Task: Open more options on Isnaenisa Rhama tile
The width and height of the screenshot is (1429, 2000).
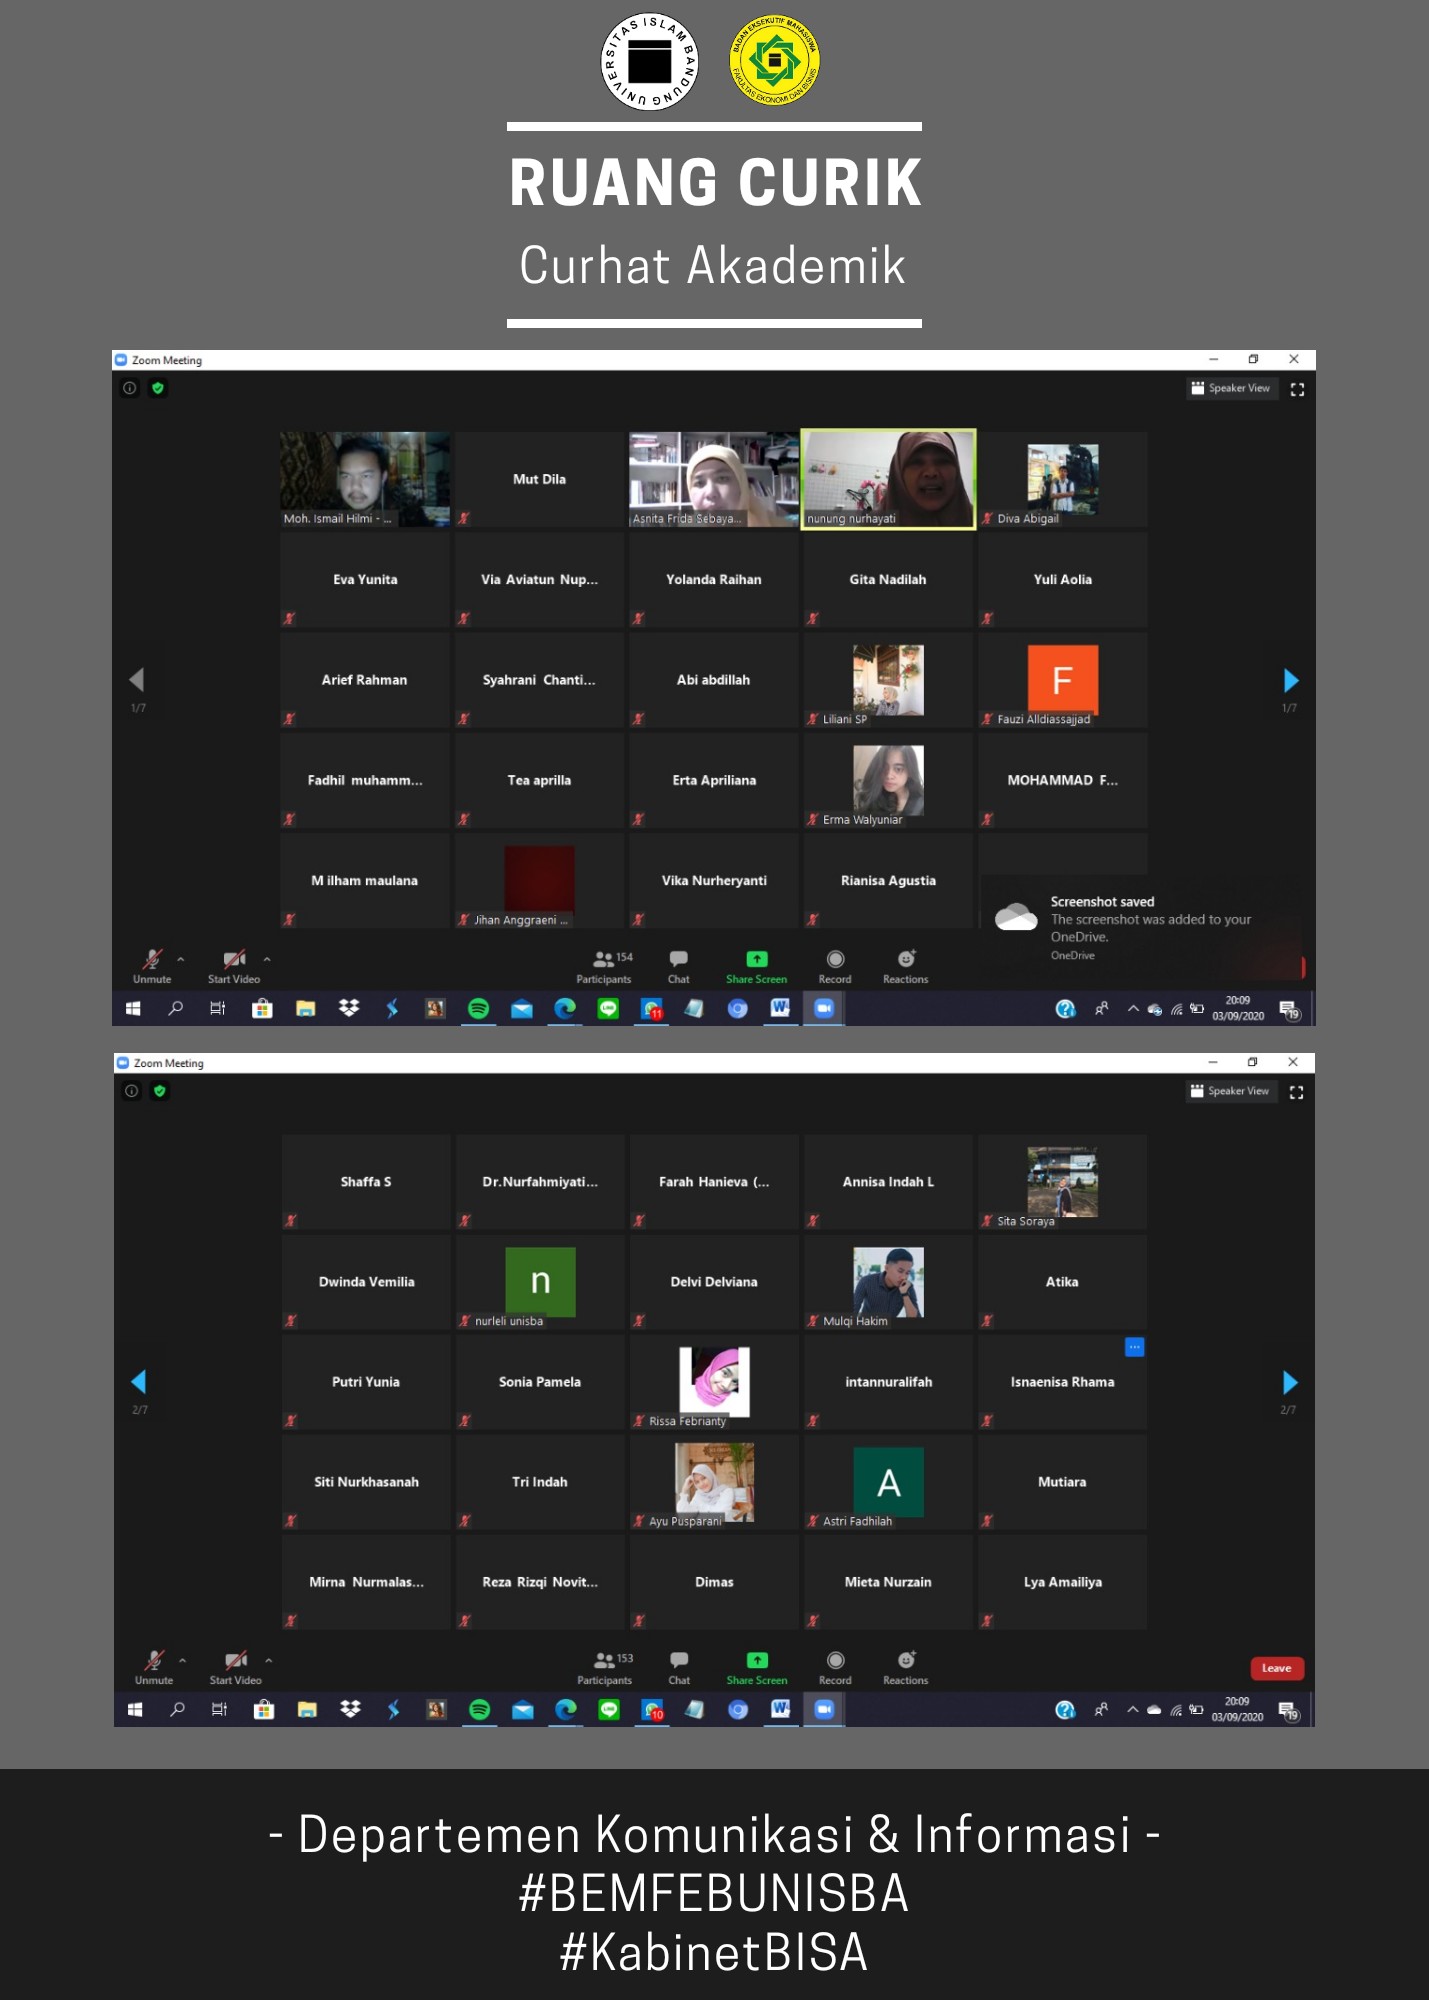Action: (x=1134, y=1347)
